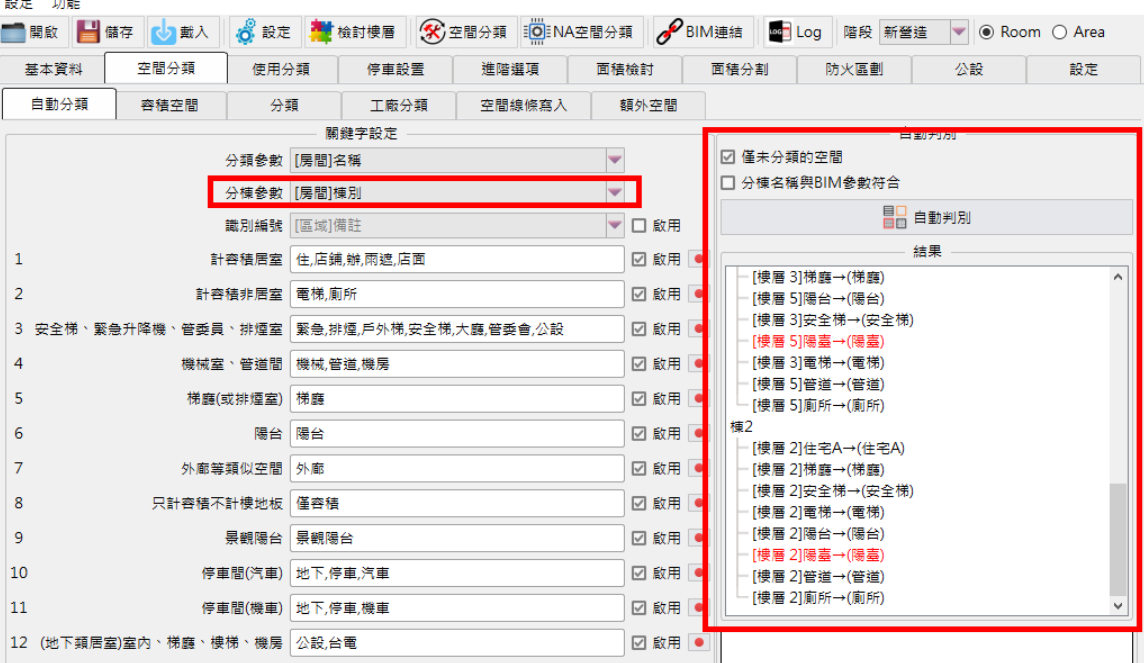The height and width of the screenshot is (663, 1144).
Task: Click the 載入 download icon
Action: coord(163,32)
